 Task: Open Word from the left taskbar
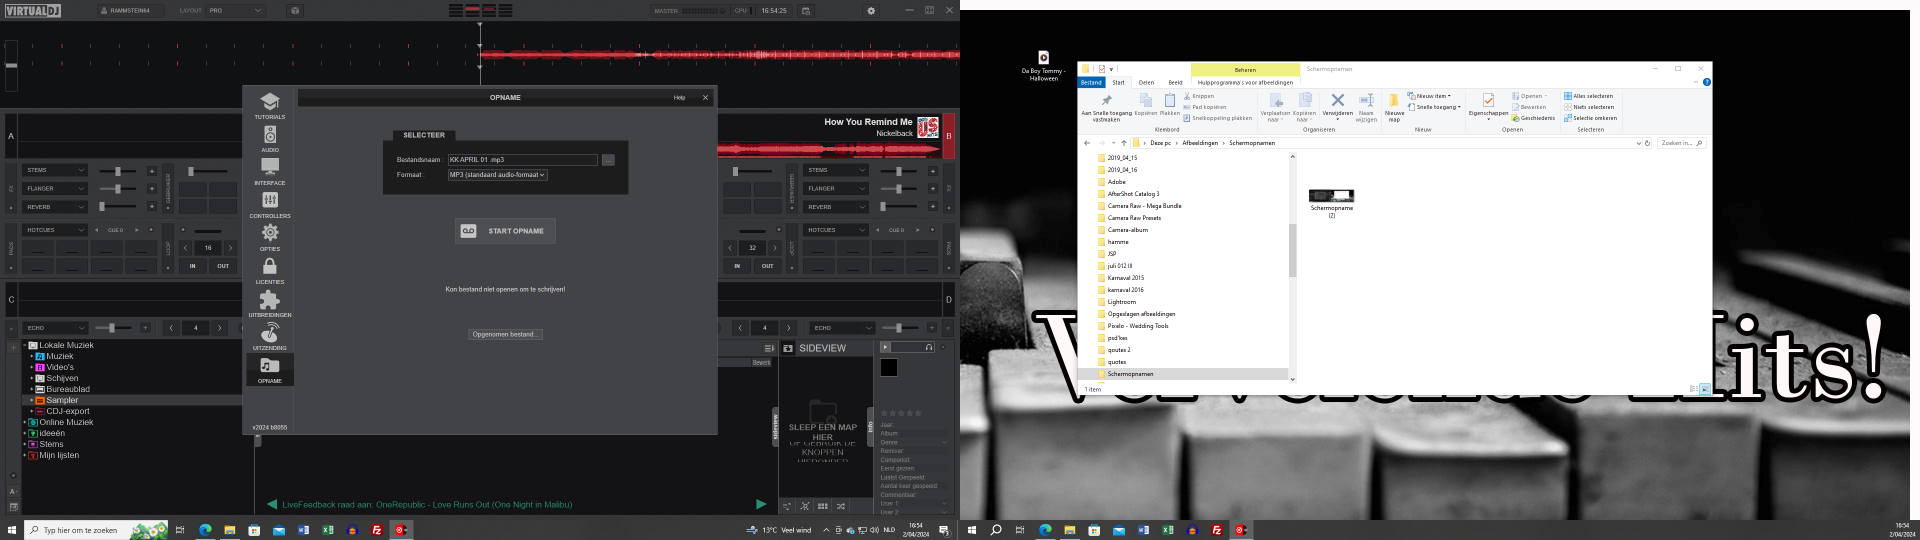pos(303,530)
